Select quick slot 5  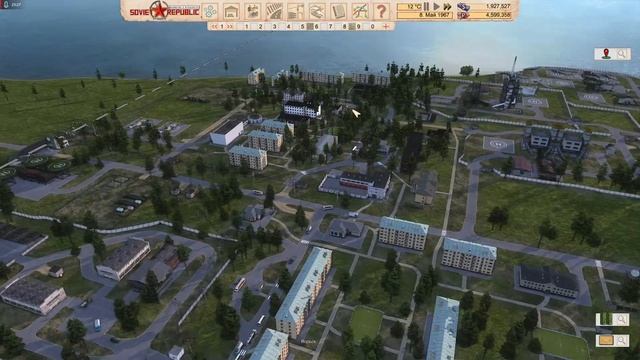click(302, 27)
